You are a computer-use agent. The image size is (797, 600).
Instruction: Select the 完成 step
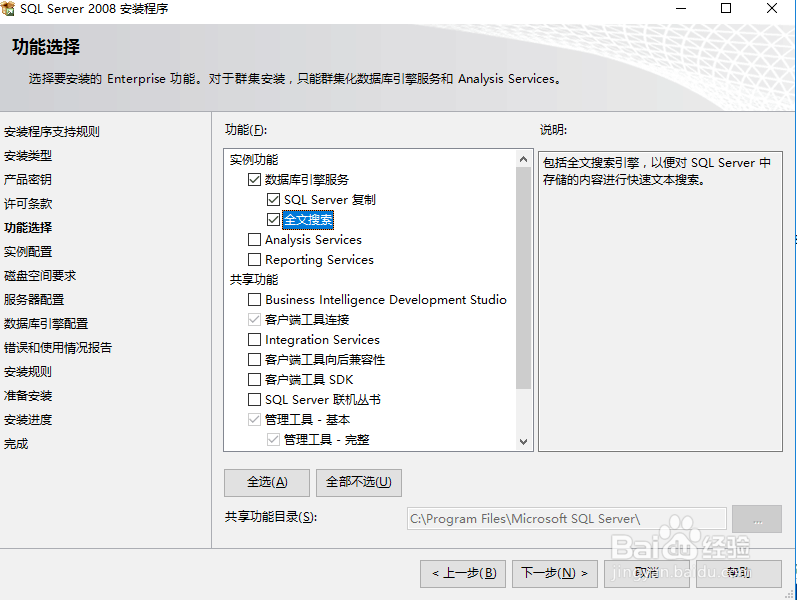(16, 444)
